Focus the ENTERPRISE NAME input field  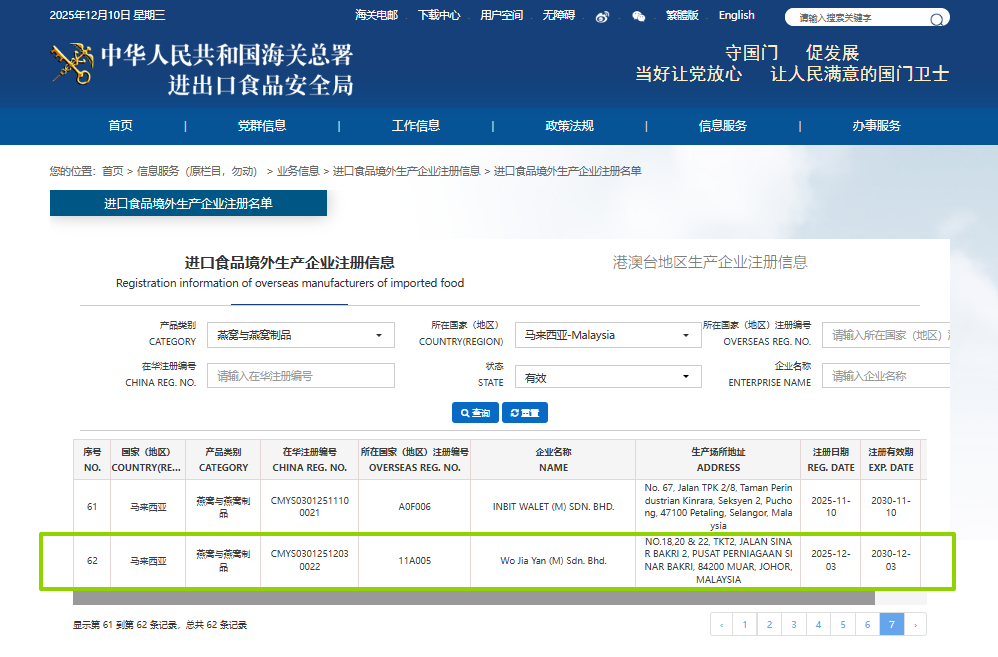[885, 376]
